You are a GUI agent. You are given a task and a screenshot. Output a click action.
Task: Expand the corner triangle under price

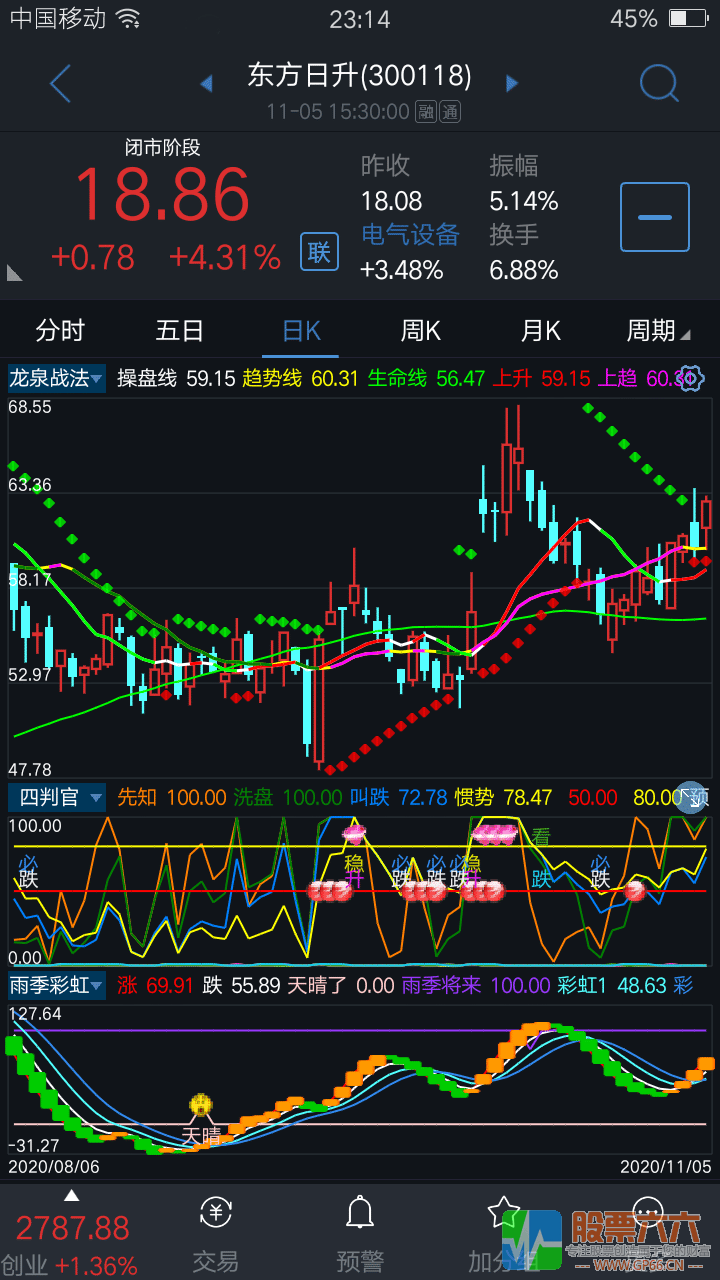(14, 273)
